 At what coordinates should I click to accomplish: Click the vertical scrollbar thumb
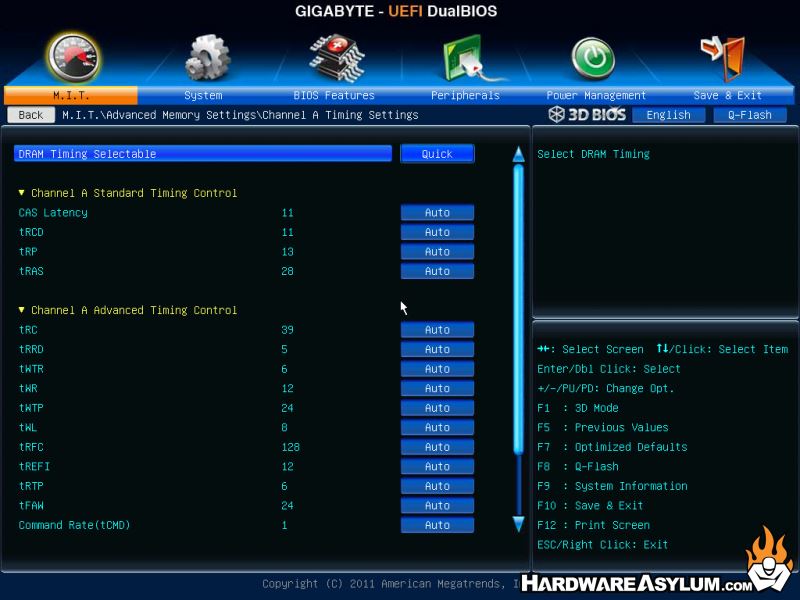tap(518, 309)
